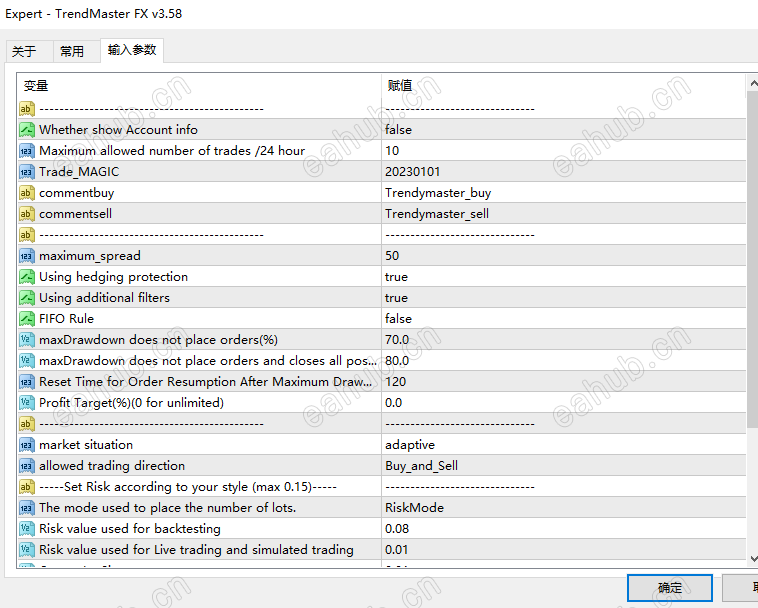Click the bool icon beside FIFO Rule
Image resolution: width=758 pixels, height=608 pixels.
(27, 319)
